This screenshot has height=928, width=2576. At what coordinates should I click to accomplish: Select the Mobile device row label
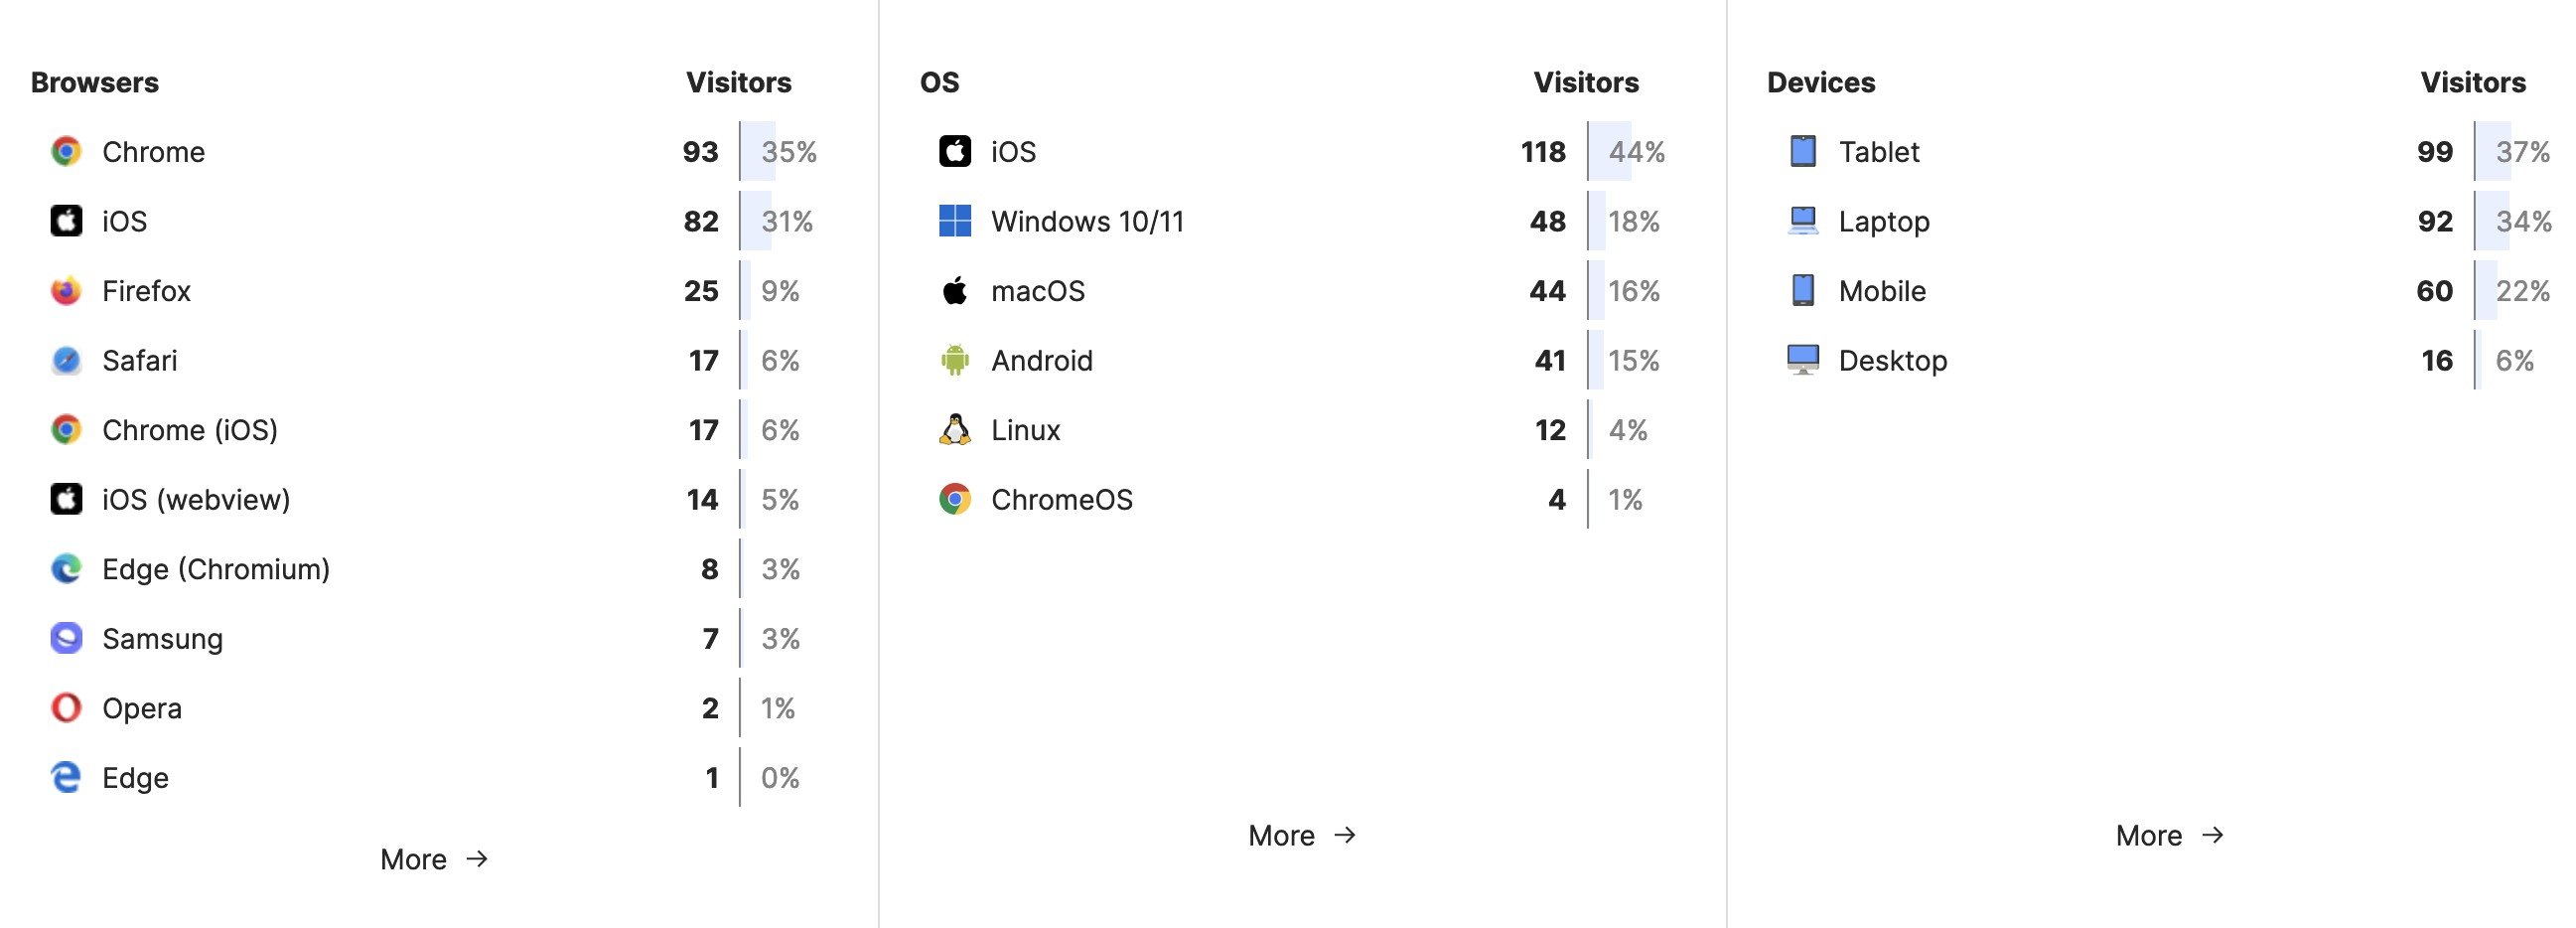1882,291
